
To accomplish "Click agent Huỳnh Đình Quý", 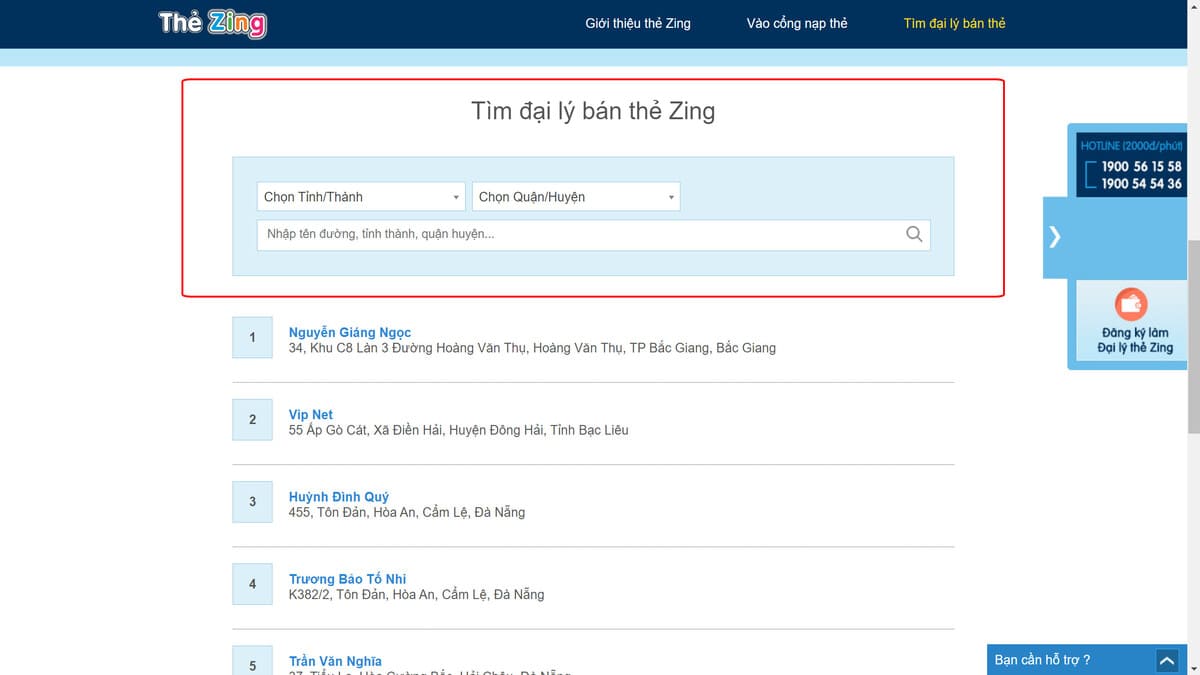I will coord(339,496).
